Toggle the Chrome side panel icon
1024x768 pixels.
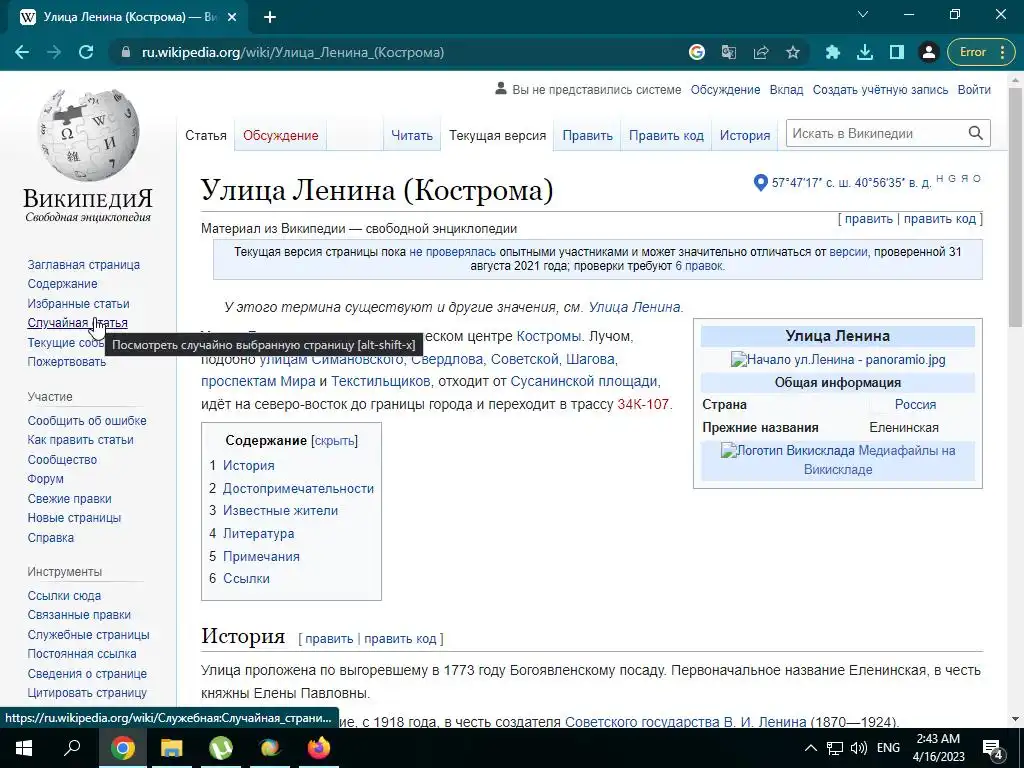[897, 52]
